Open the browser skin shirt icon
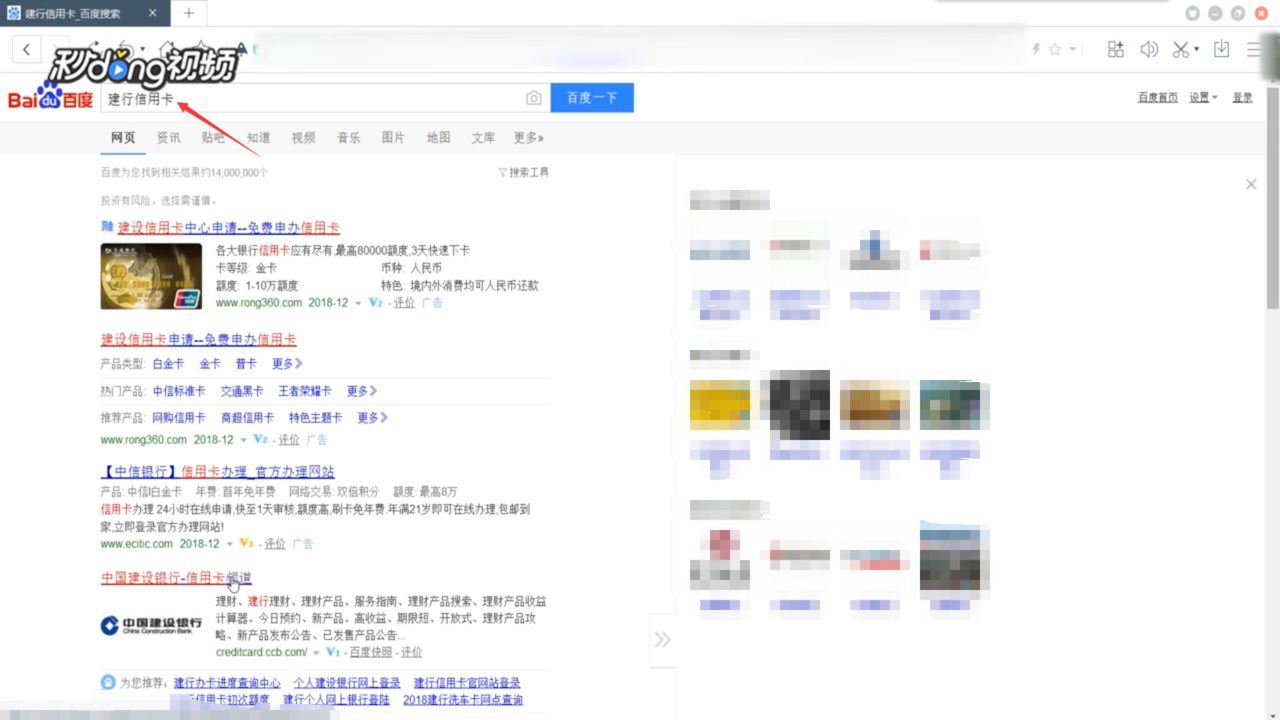The image size is (1280, 720). coord(1192,13)
